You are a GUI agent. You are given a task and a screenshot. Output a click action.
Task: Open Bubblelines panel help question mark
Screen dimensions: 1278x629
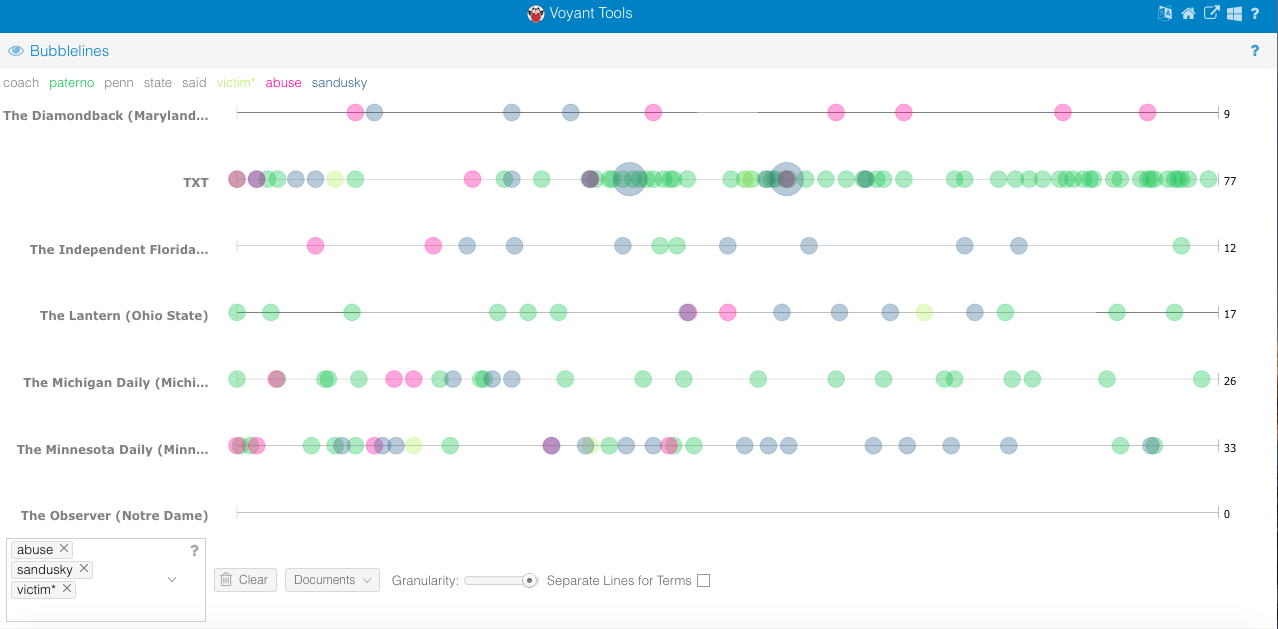[x=1255, y=51]
